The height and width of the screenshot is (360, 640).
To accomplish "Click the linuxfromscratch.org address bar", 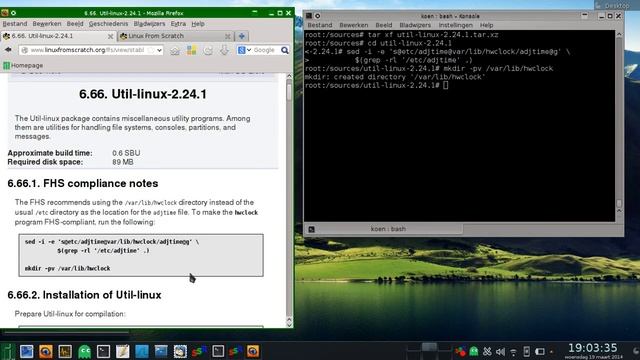I will tap(91, 50).
